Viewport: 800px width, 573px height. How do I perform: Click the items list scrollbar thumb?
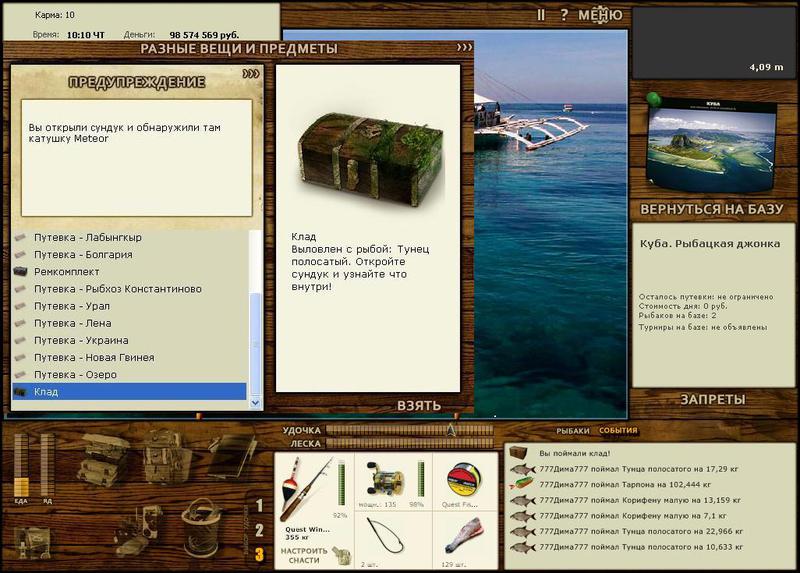tap(255, 344)
